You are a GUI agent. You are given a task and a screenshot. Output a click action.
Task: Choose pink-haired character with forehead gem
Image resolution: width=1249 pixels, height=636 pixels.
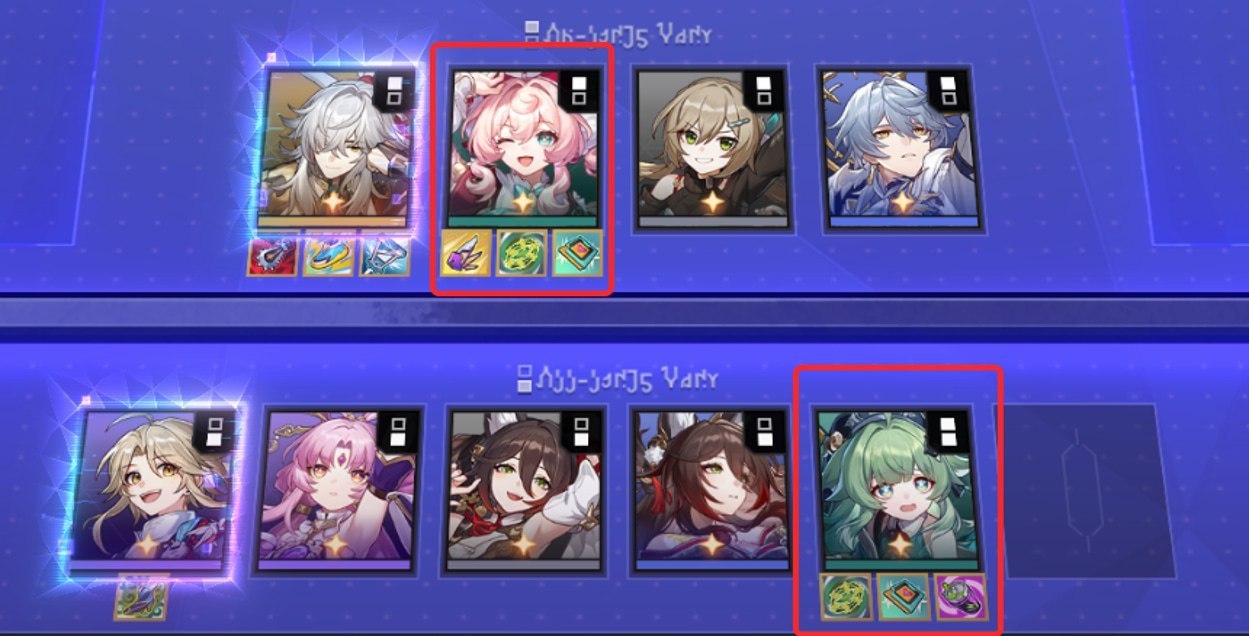[339, 489]
